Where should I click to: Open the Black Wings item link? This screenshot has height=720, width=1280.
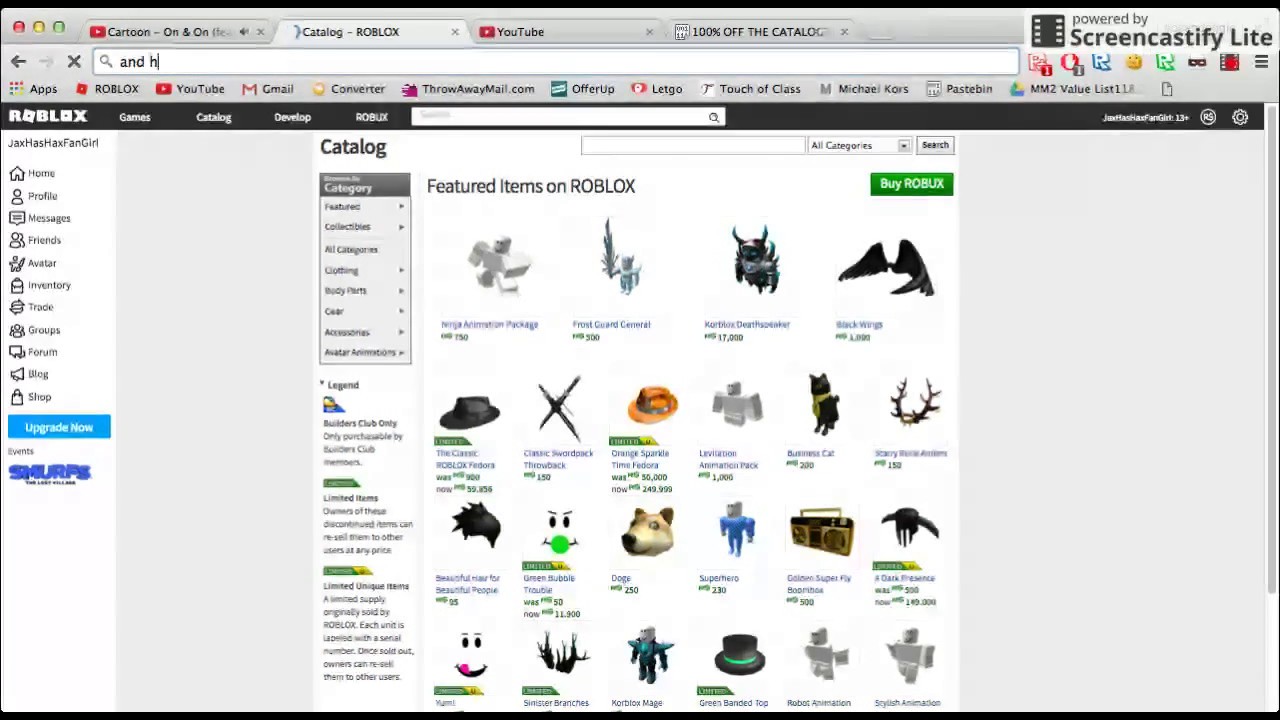click(859, 324)
